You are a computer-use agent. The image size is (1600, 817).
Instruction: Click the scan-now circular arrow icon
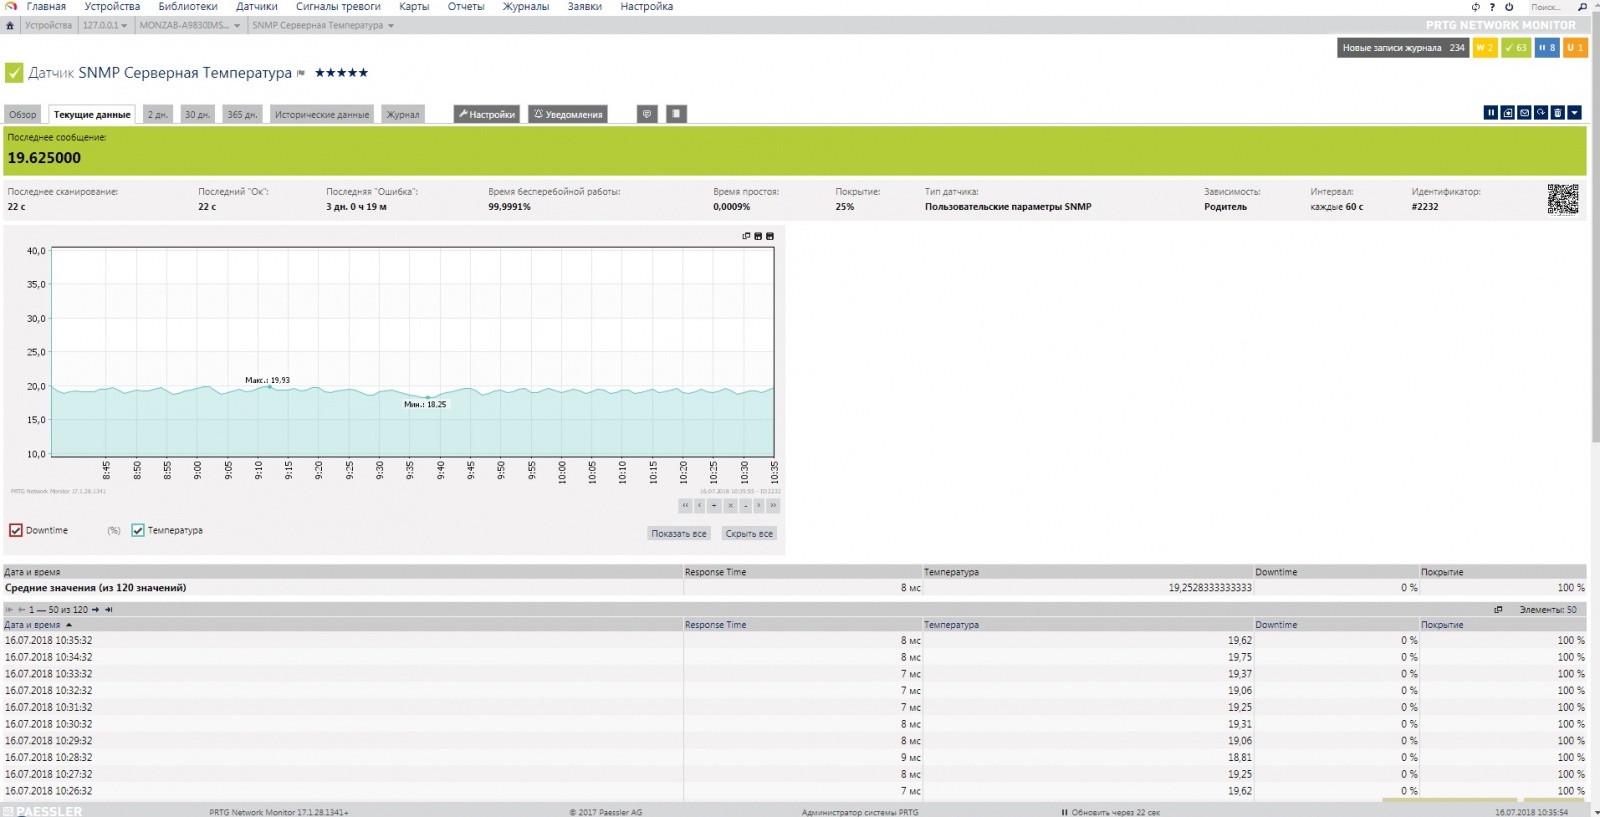pos(1541,113)
